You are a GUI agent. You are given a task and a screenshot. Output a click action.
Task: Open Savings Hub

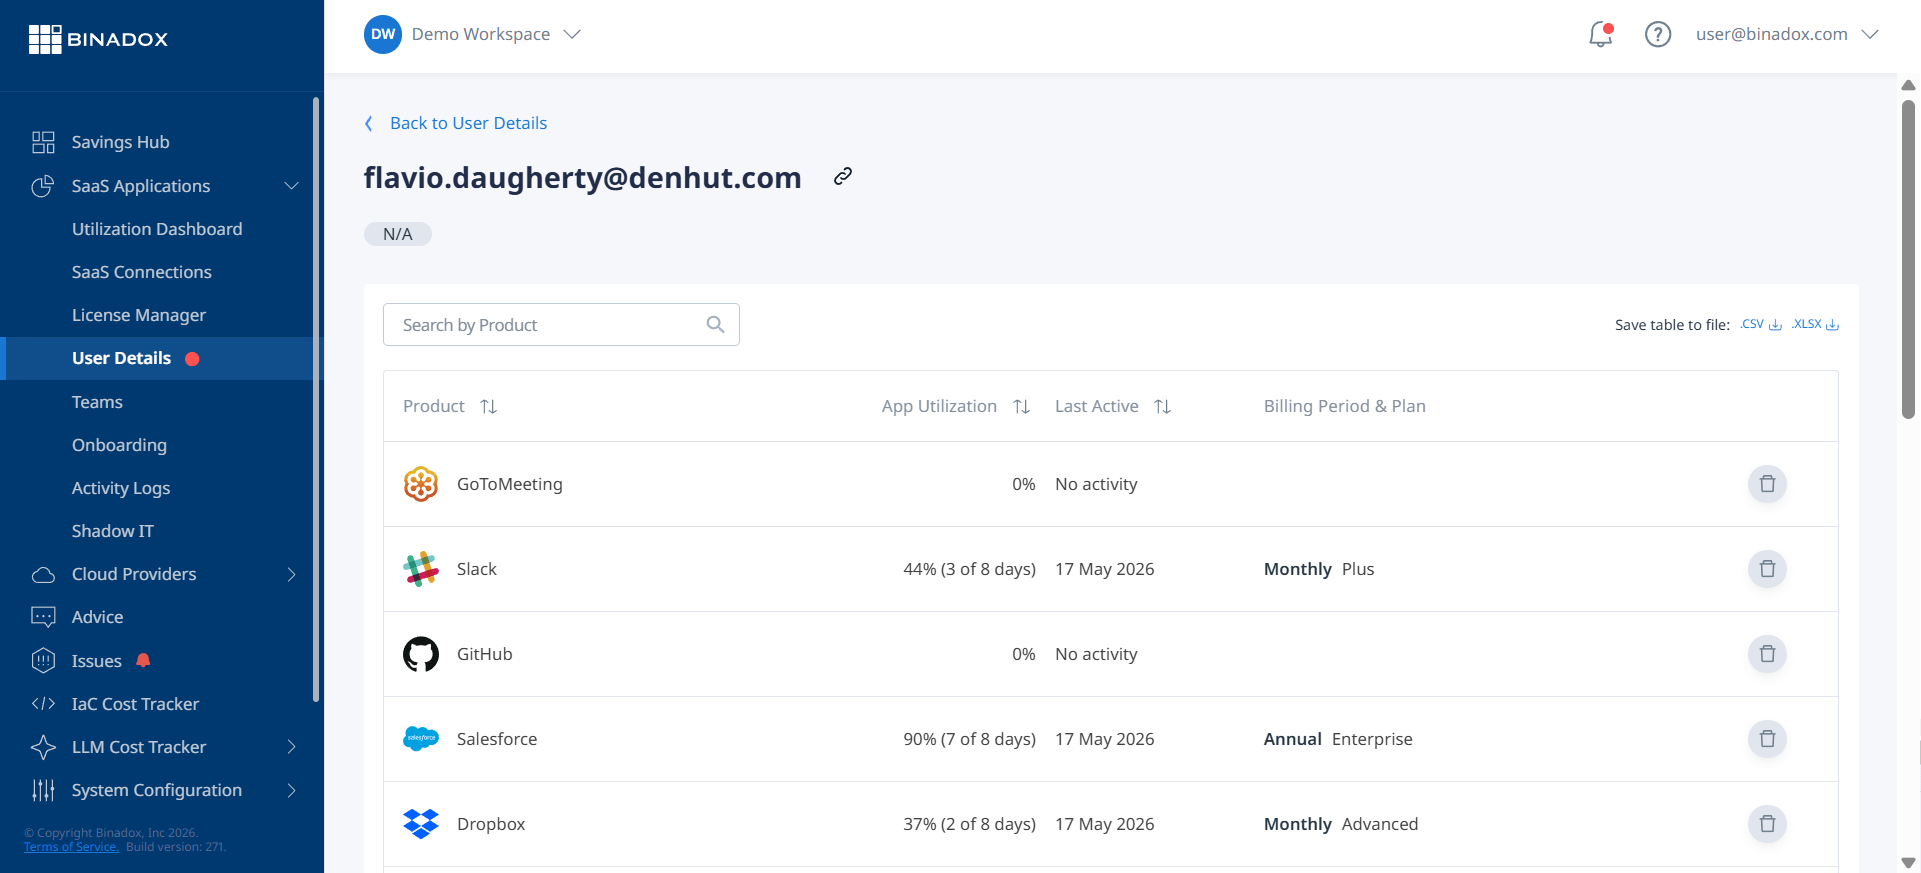pyautogui.click(x=121, y=142)
